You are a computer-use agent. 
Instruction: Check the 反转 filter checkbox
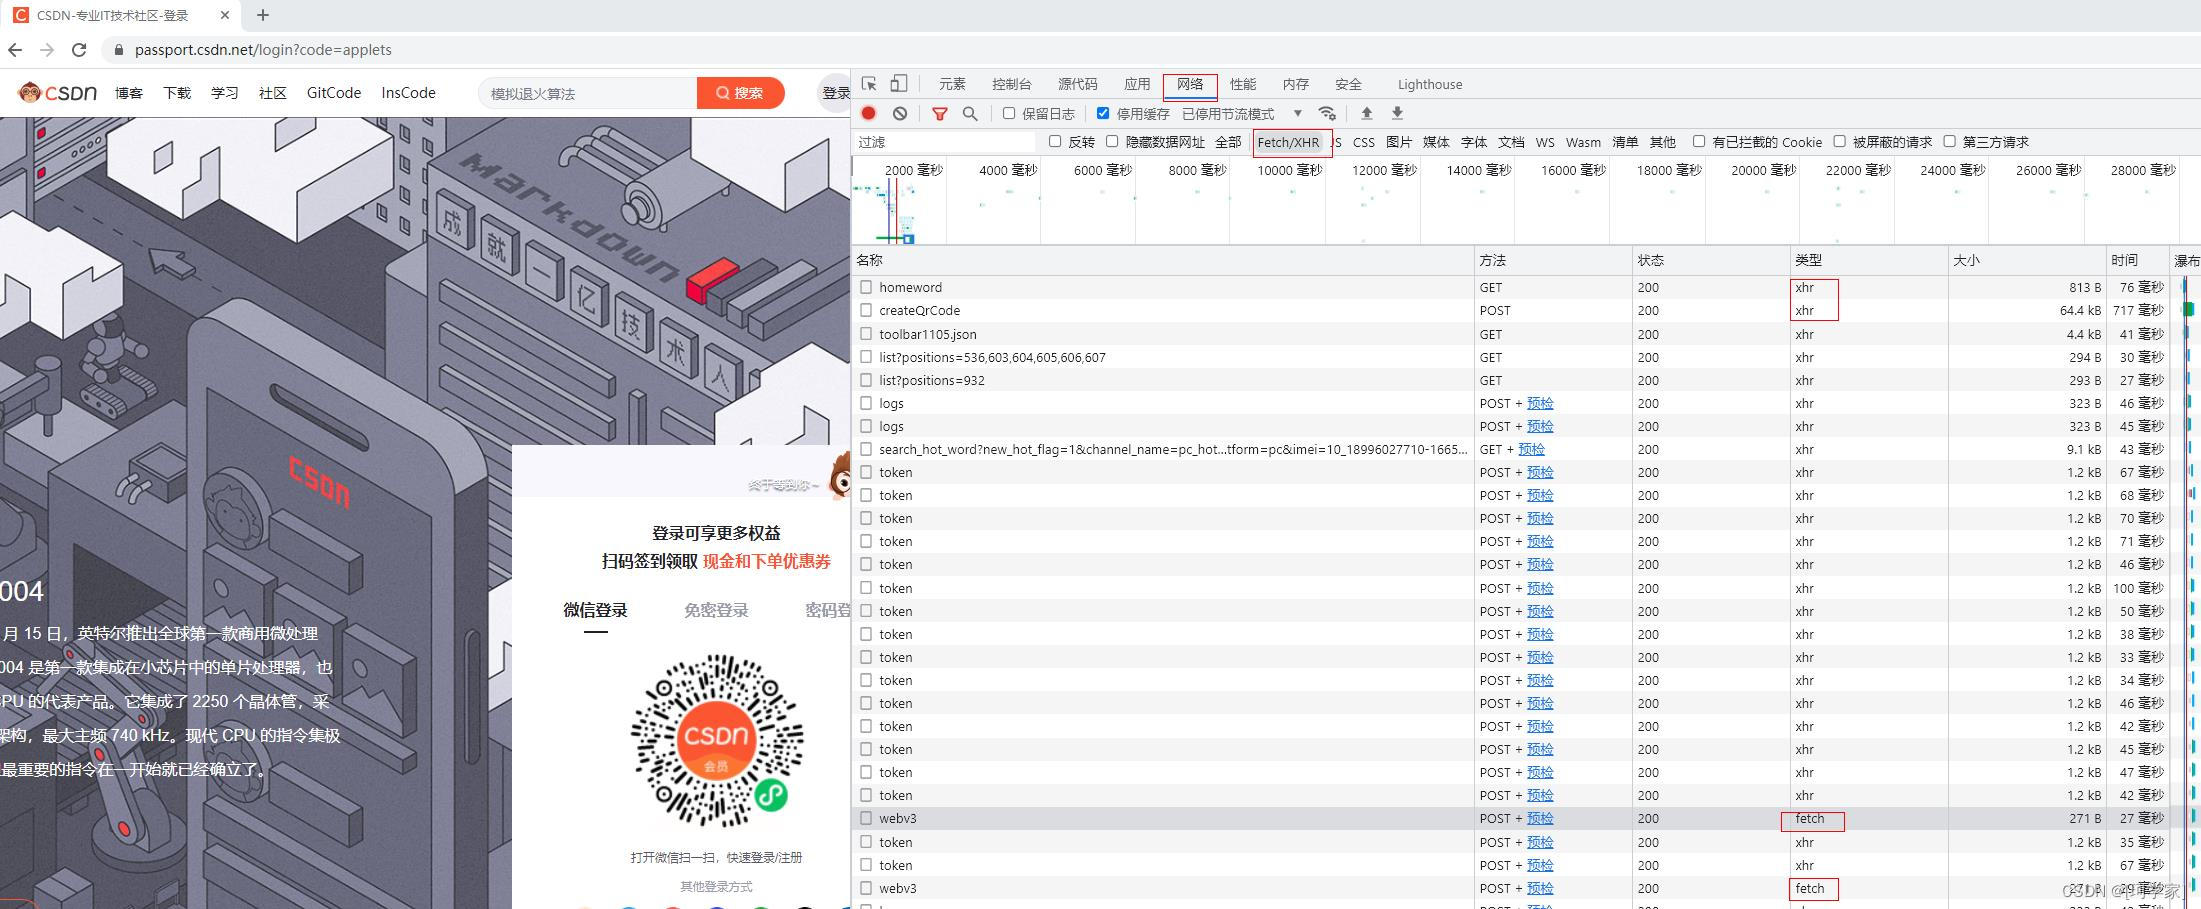[1055, 141]
